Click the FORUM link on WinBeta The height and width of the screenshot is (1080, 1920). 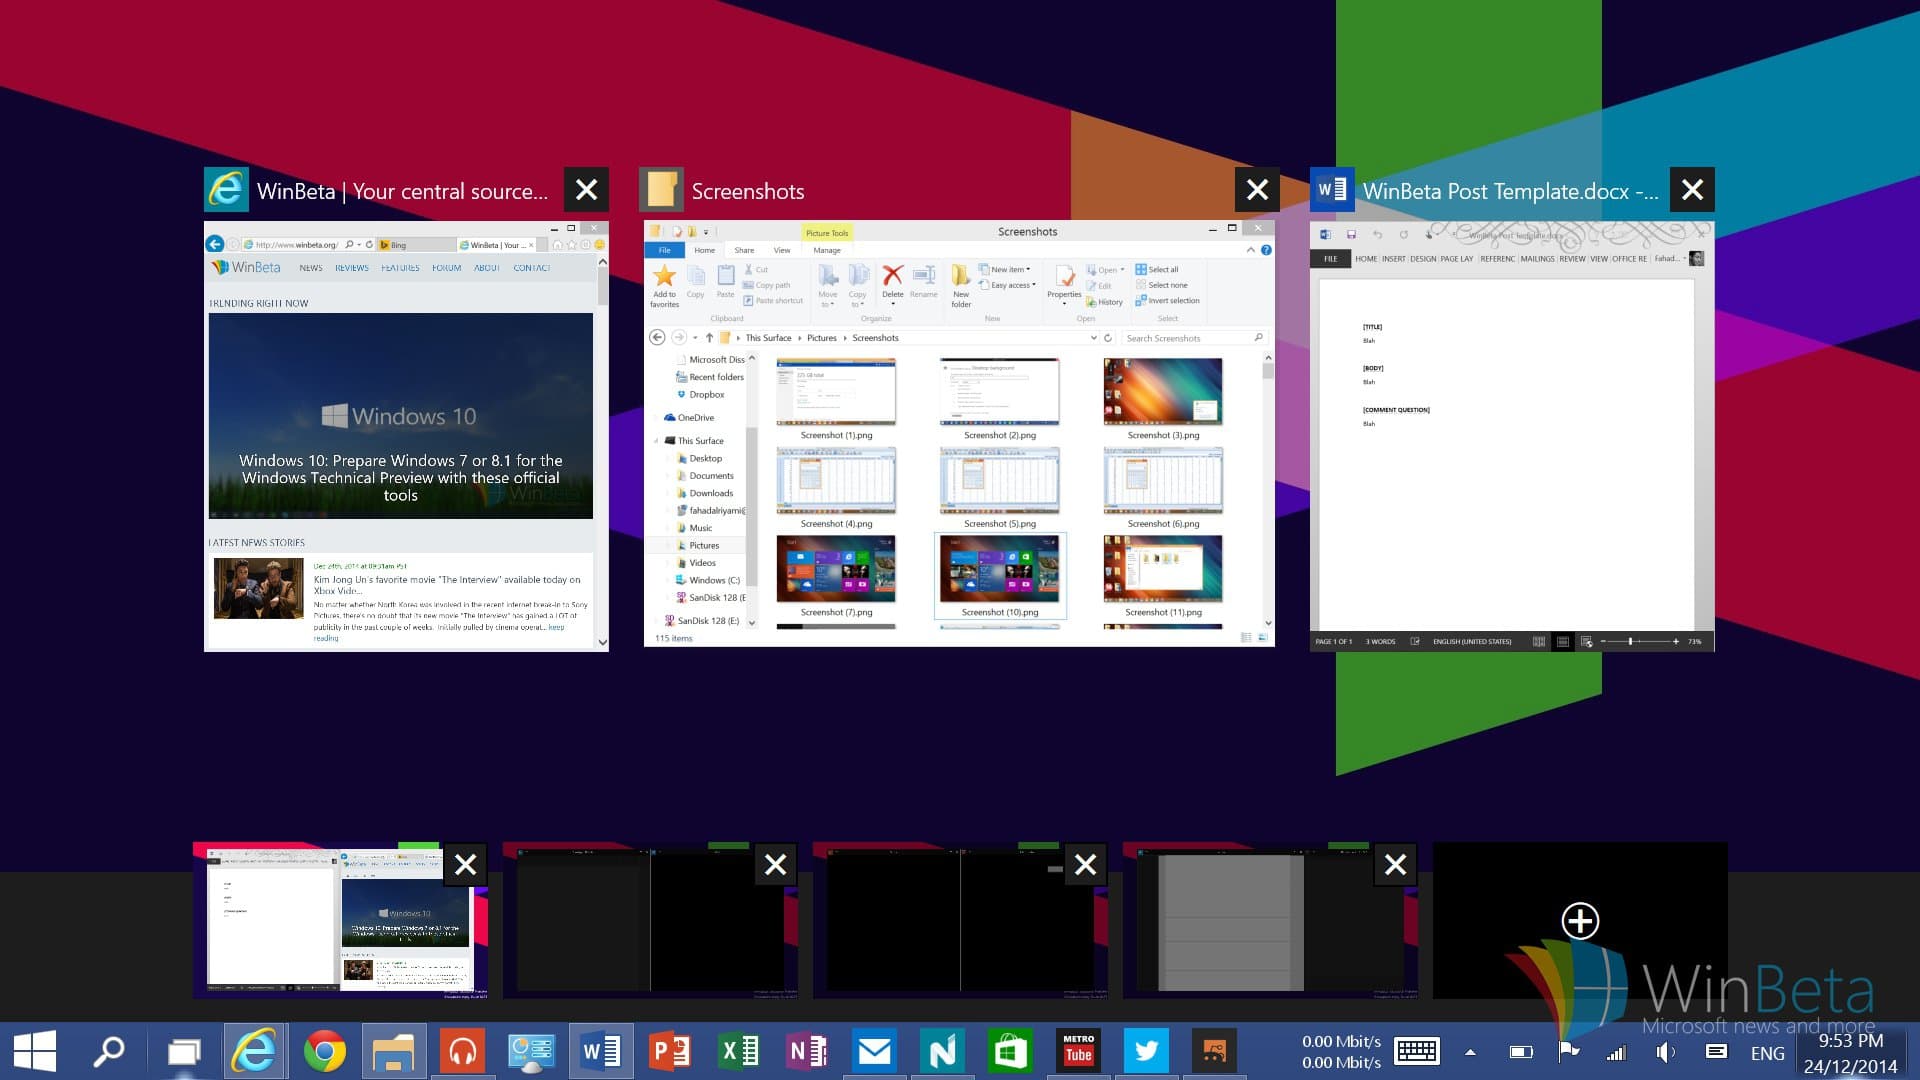point(446,268)
